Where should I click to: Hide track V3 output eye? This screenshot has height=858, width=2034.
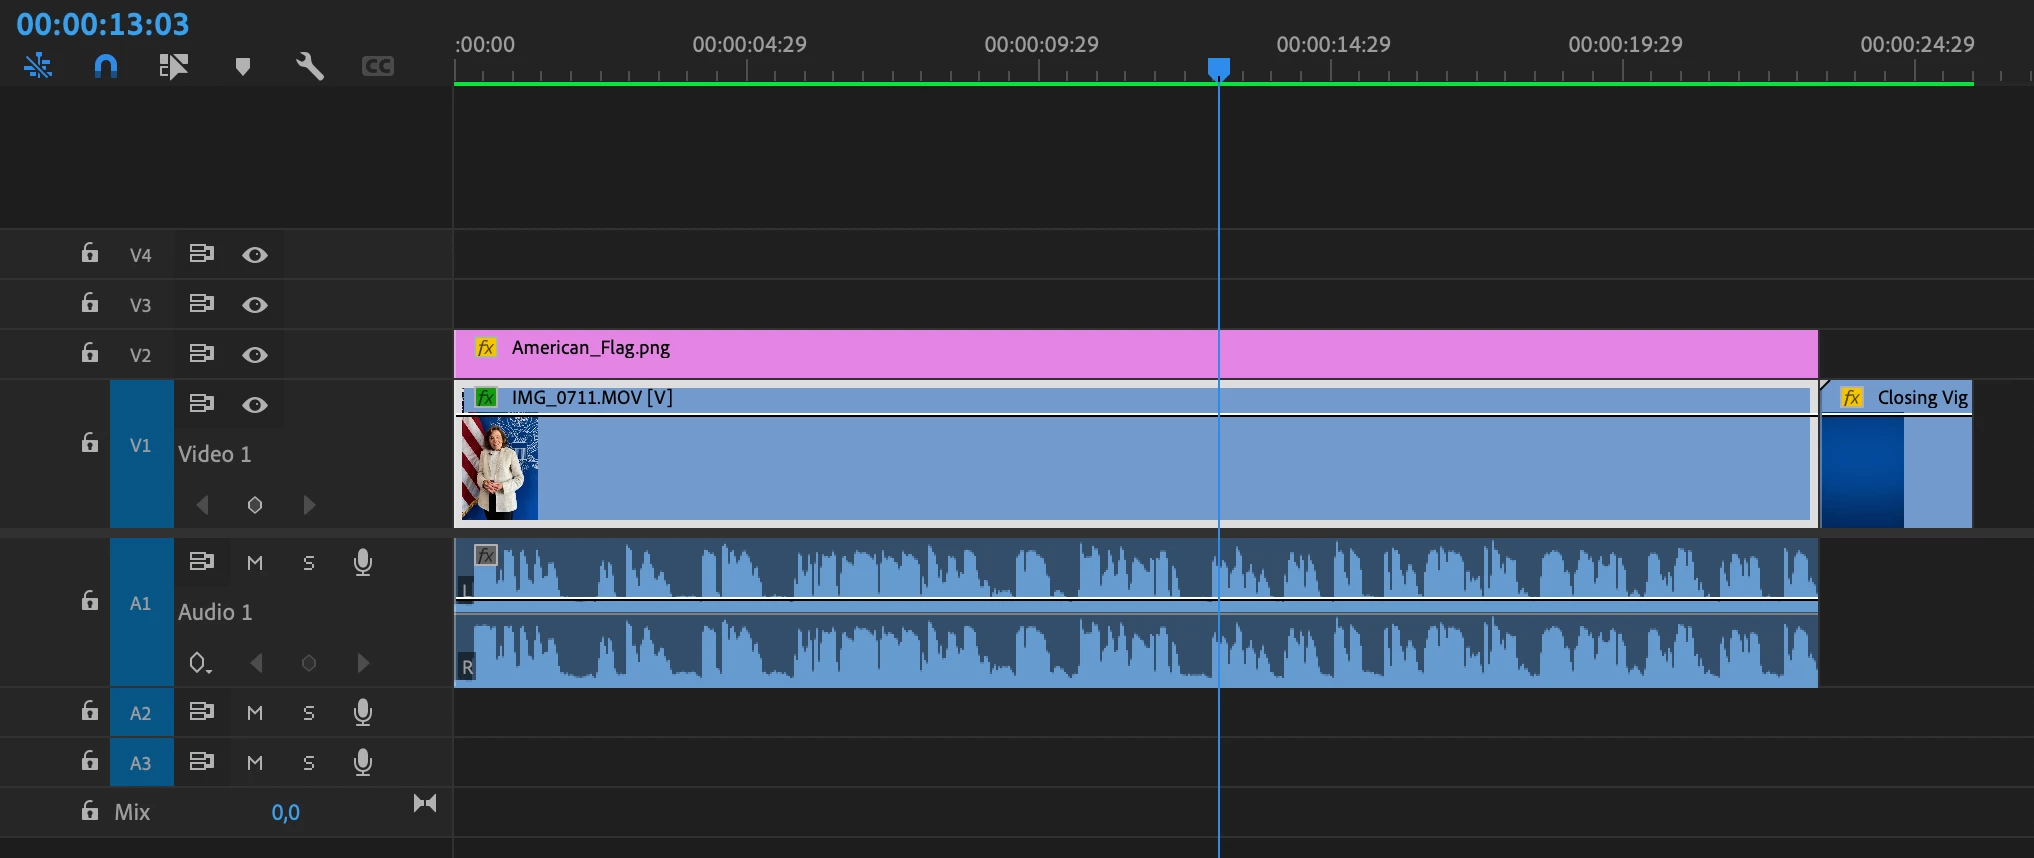click(255, 305)
